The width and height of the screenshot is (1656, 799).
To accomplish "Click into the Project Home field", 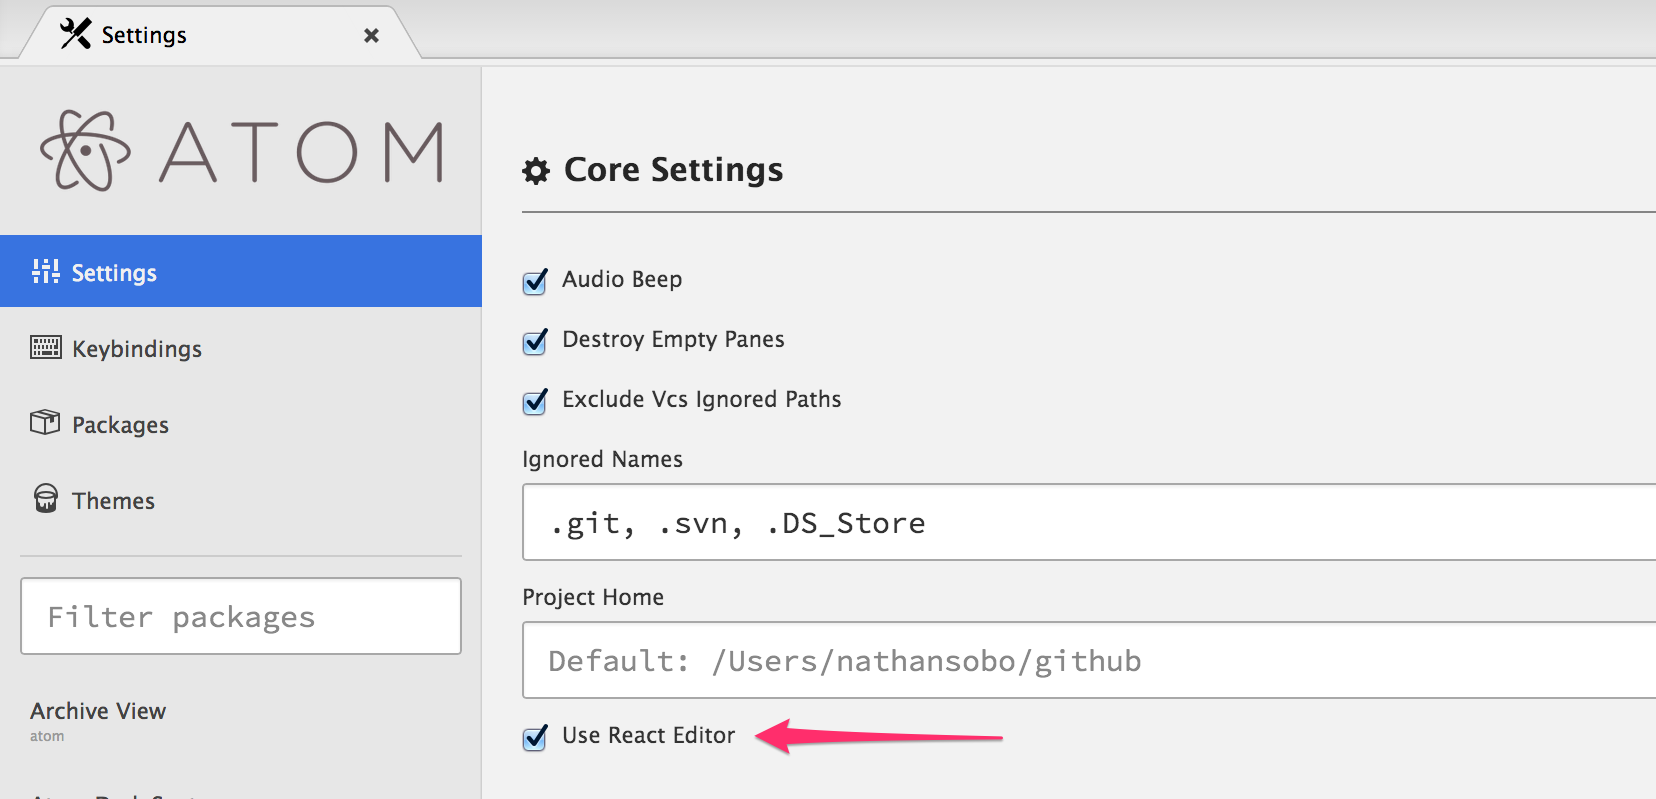I will click(x=1089, y=660).
